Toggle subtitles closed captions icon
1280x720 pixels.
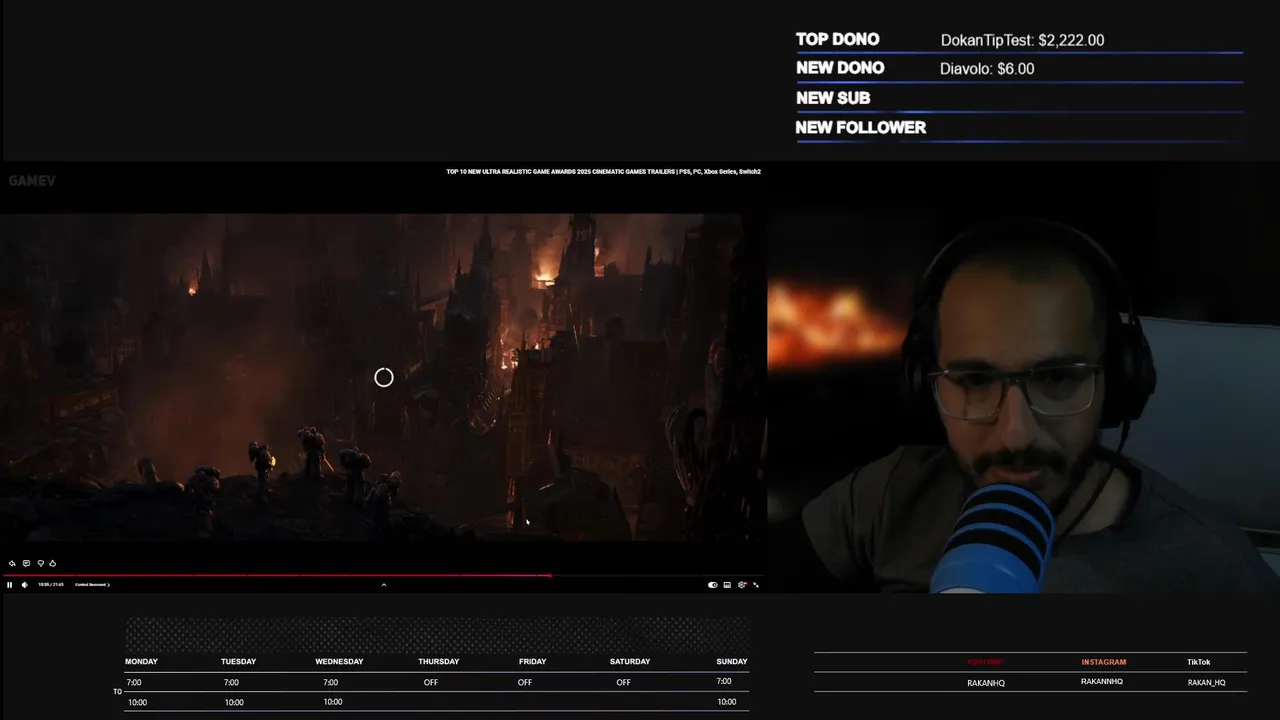point(727,585)
